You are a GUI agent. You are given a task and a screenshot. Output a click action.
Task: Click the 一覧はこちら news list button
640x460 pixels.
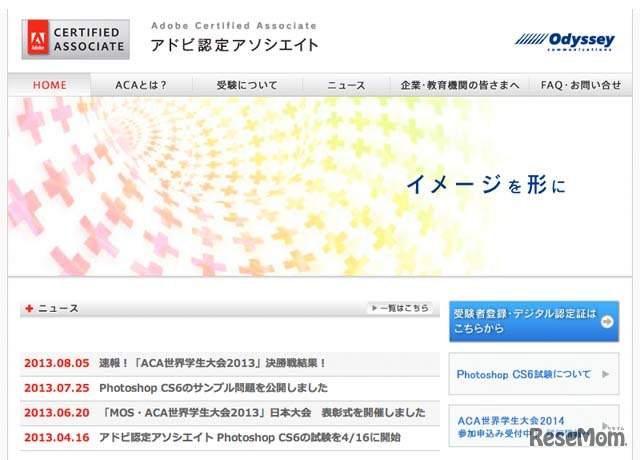click(400, 308)
